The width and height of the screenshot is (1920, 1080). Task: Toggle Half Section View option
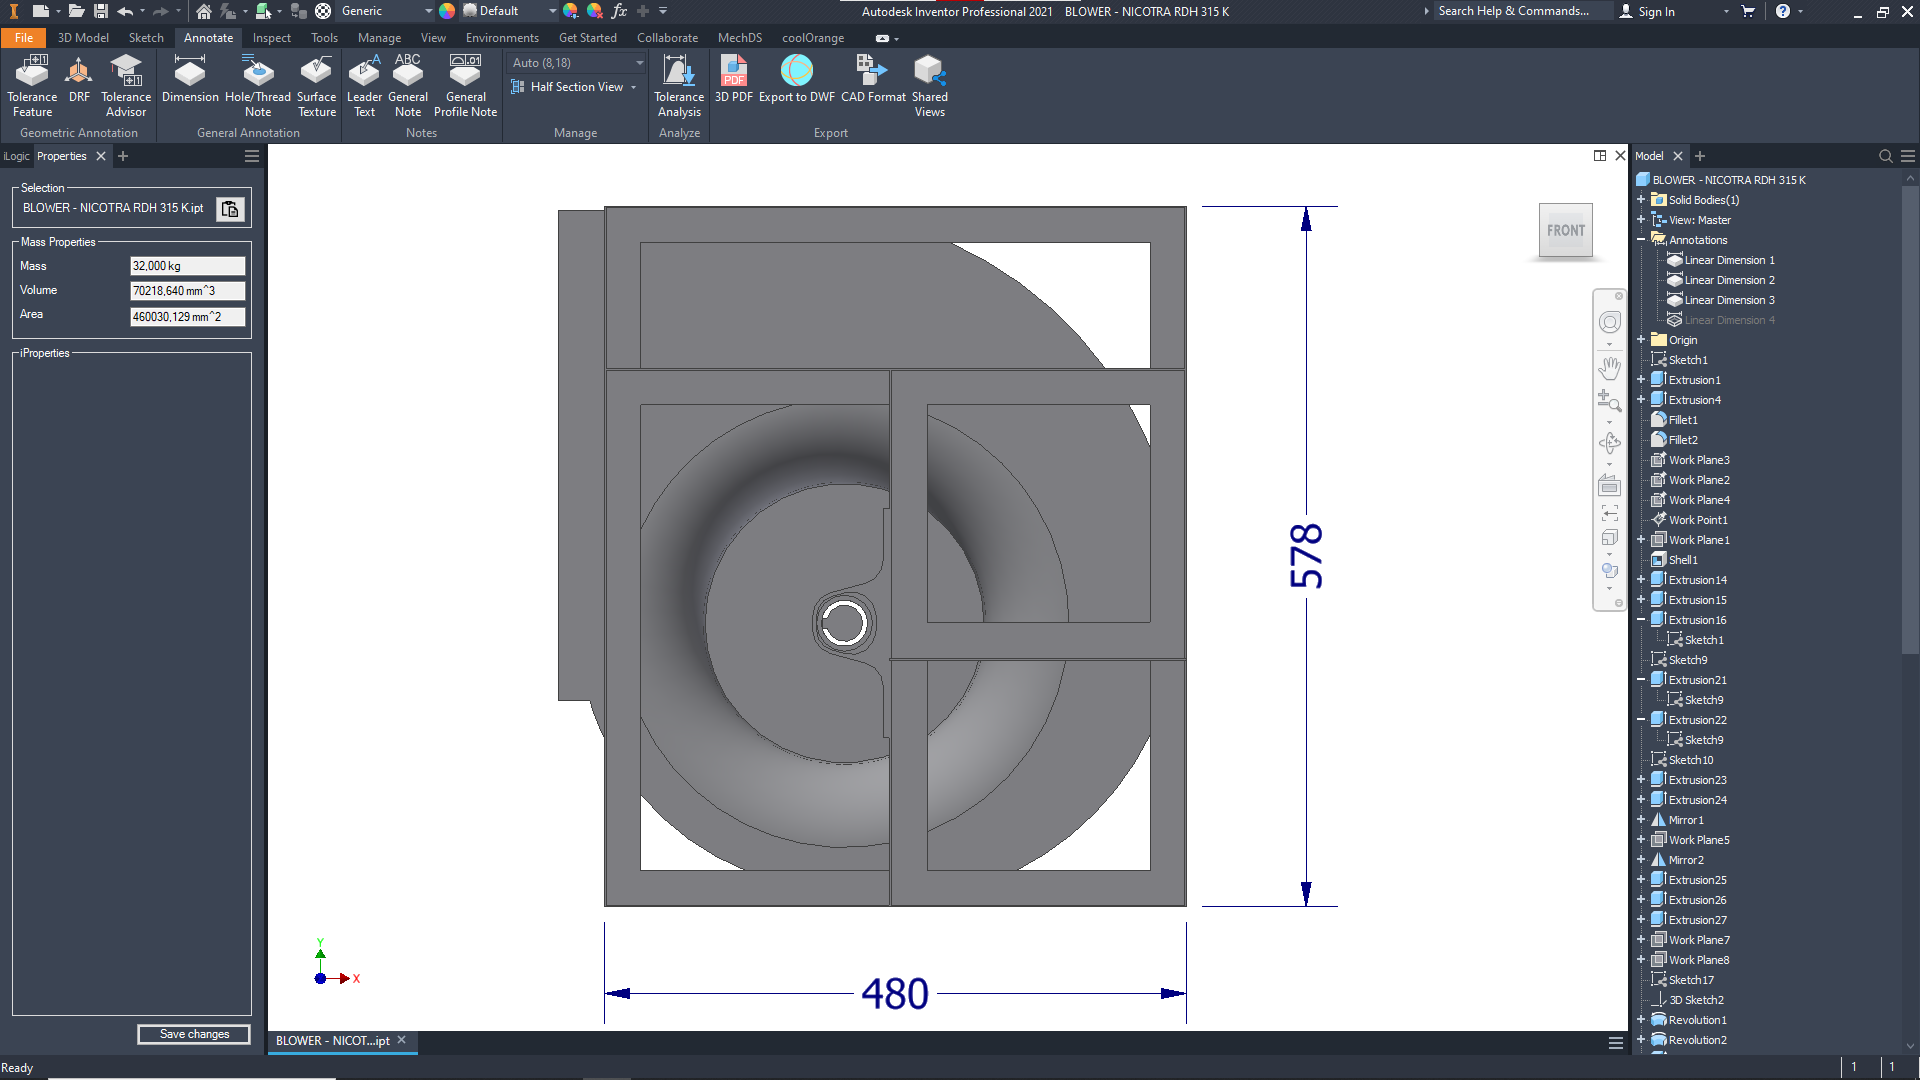point(576,87)
